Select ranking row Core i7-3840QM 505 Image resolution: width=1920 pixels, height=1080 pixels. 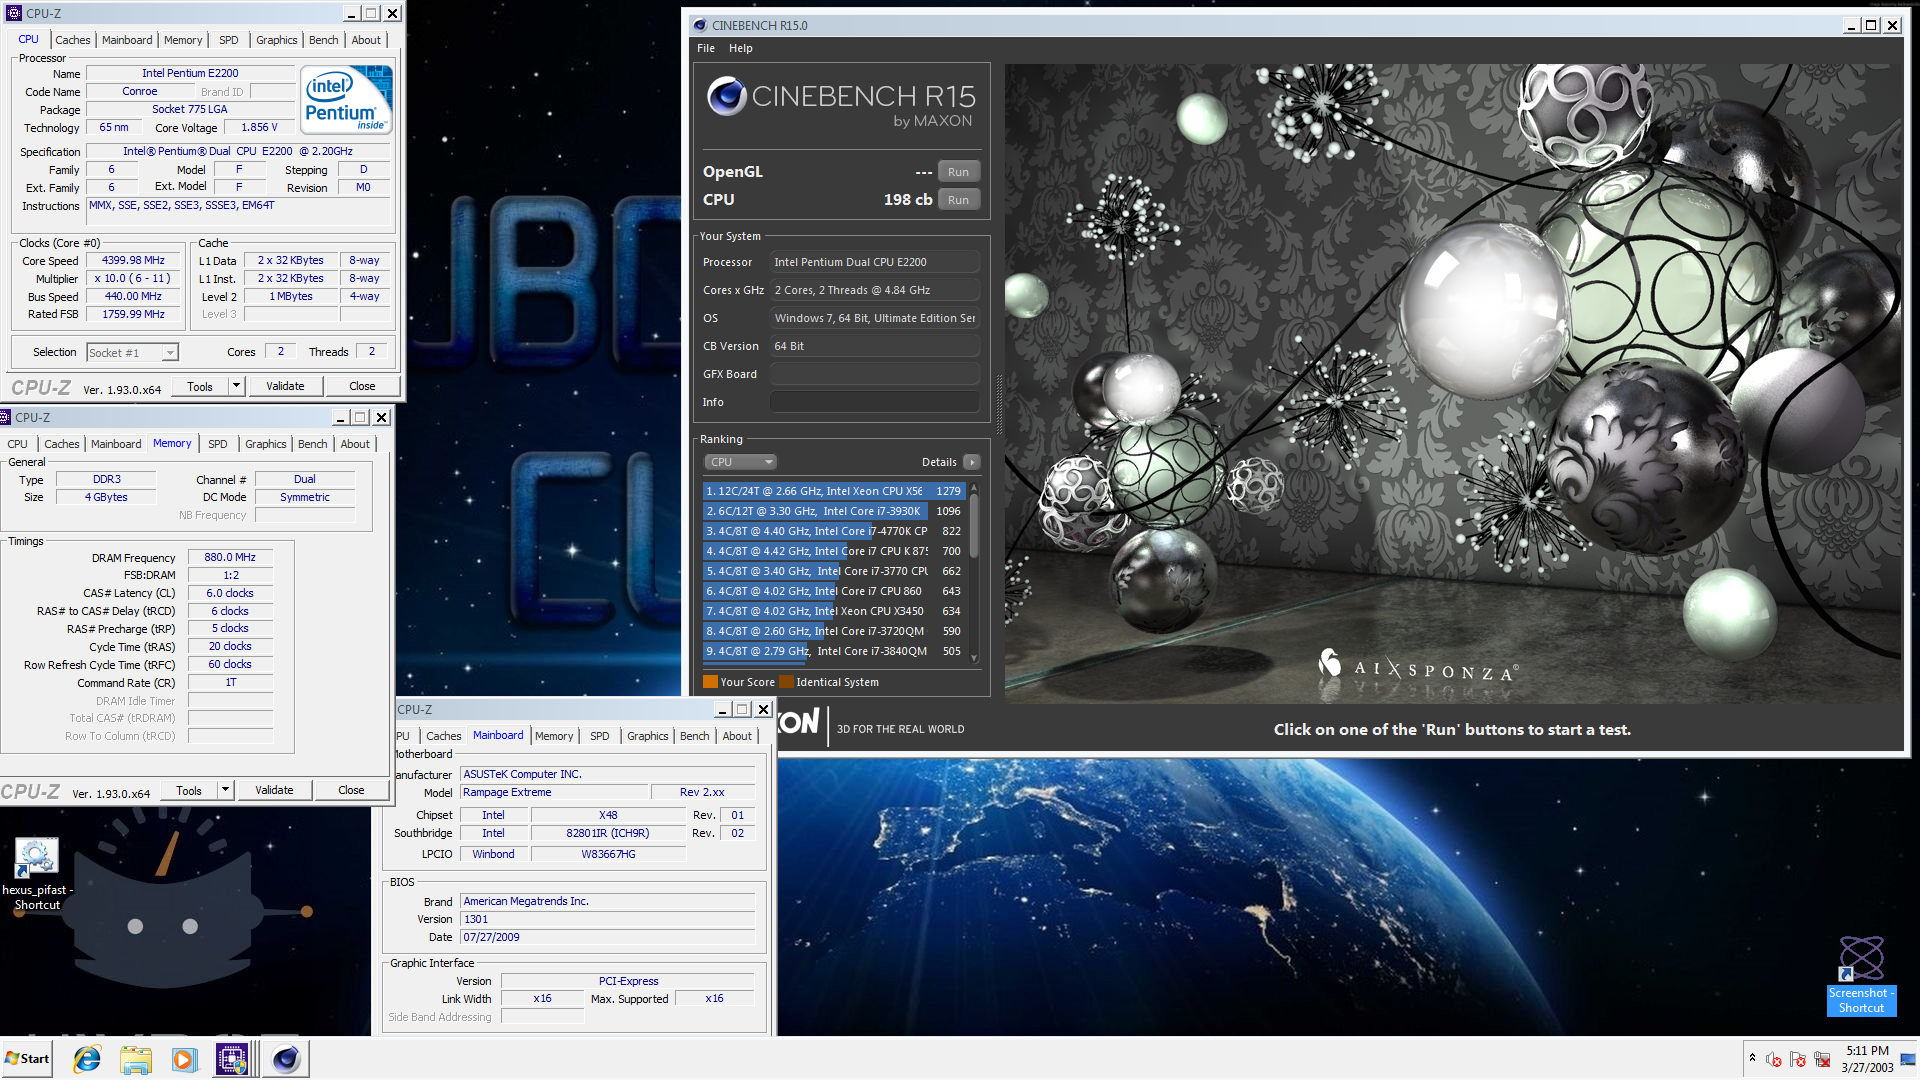[834, 651]
